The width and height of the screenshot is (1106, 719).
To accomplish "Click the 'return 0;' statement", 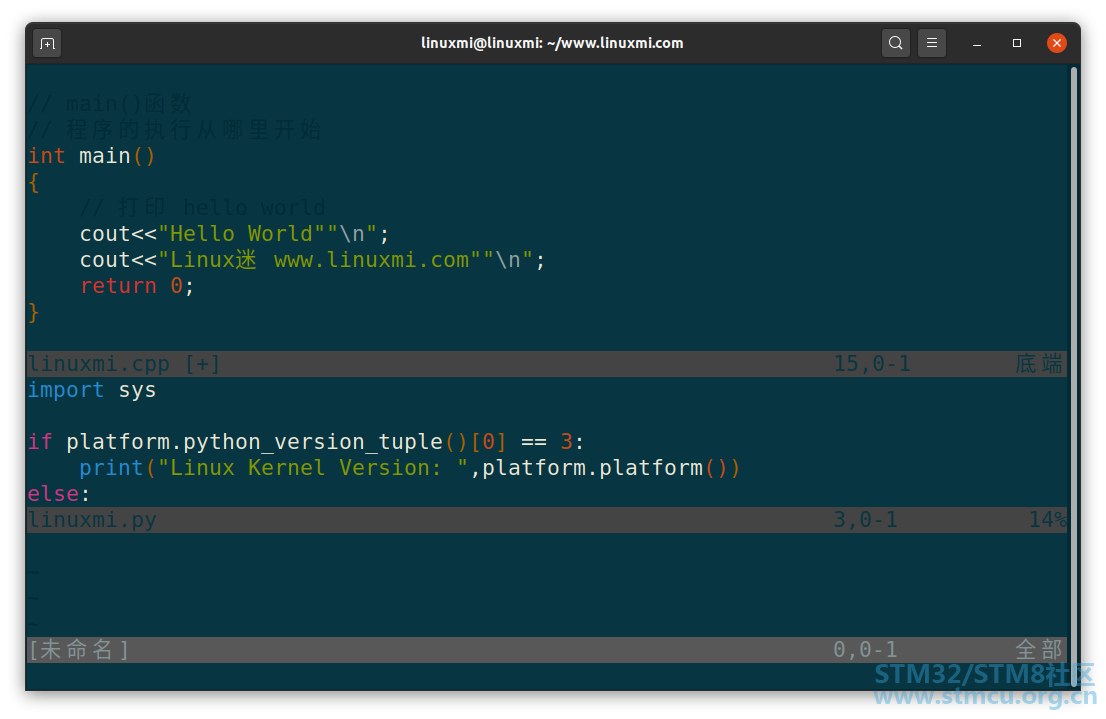I will (137, 286).
